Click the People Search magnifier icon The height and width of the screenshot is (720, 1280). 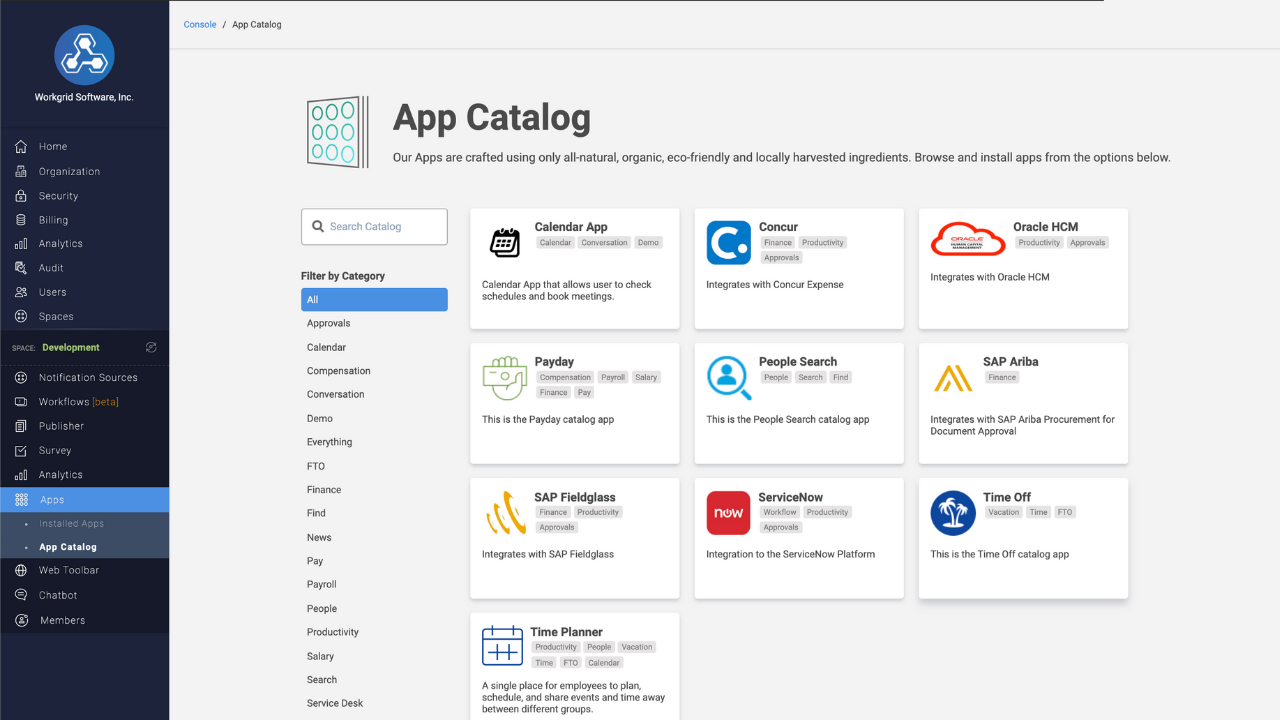click(x=729, y=378)
